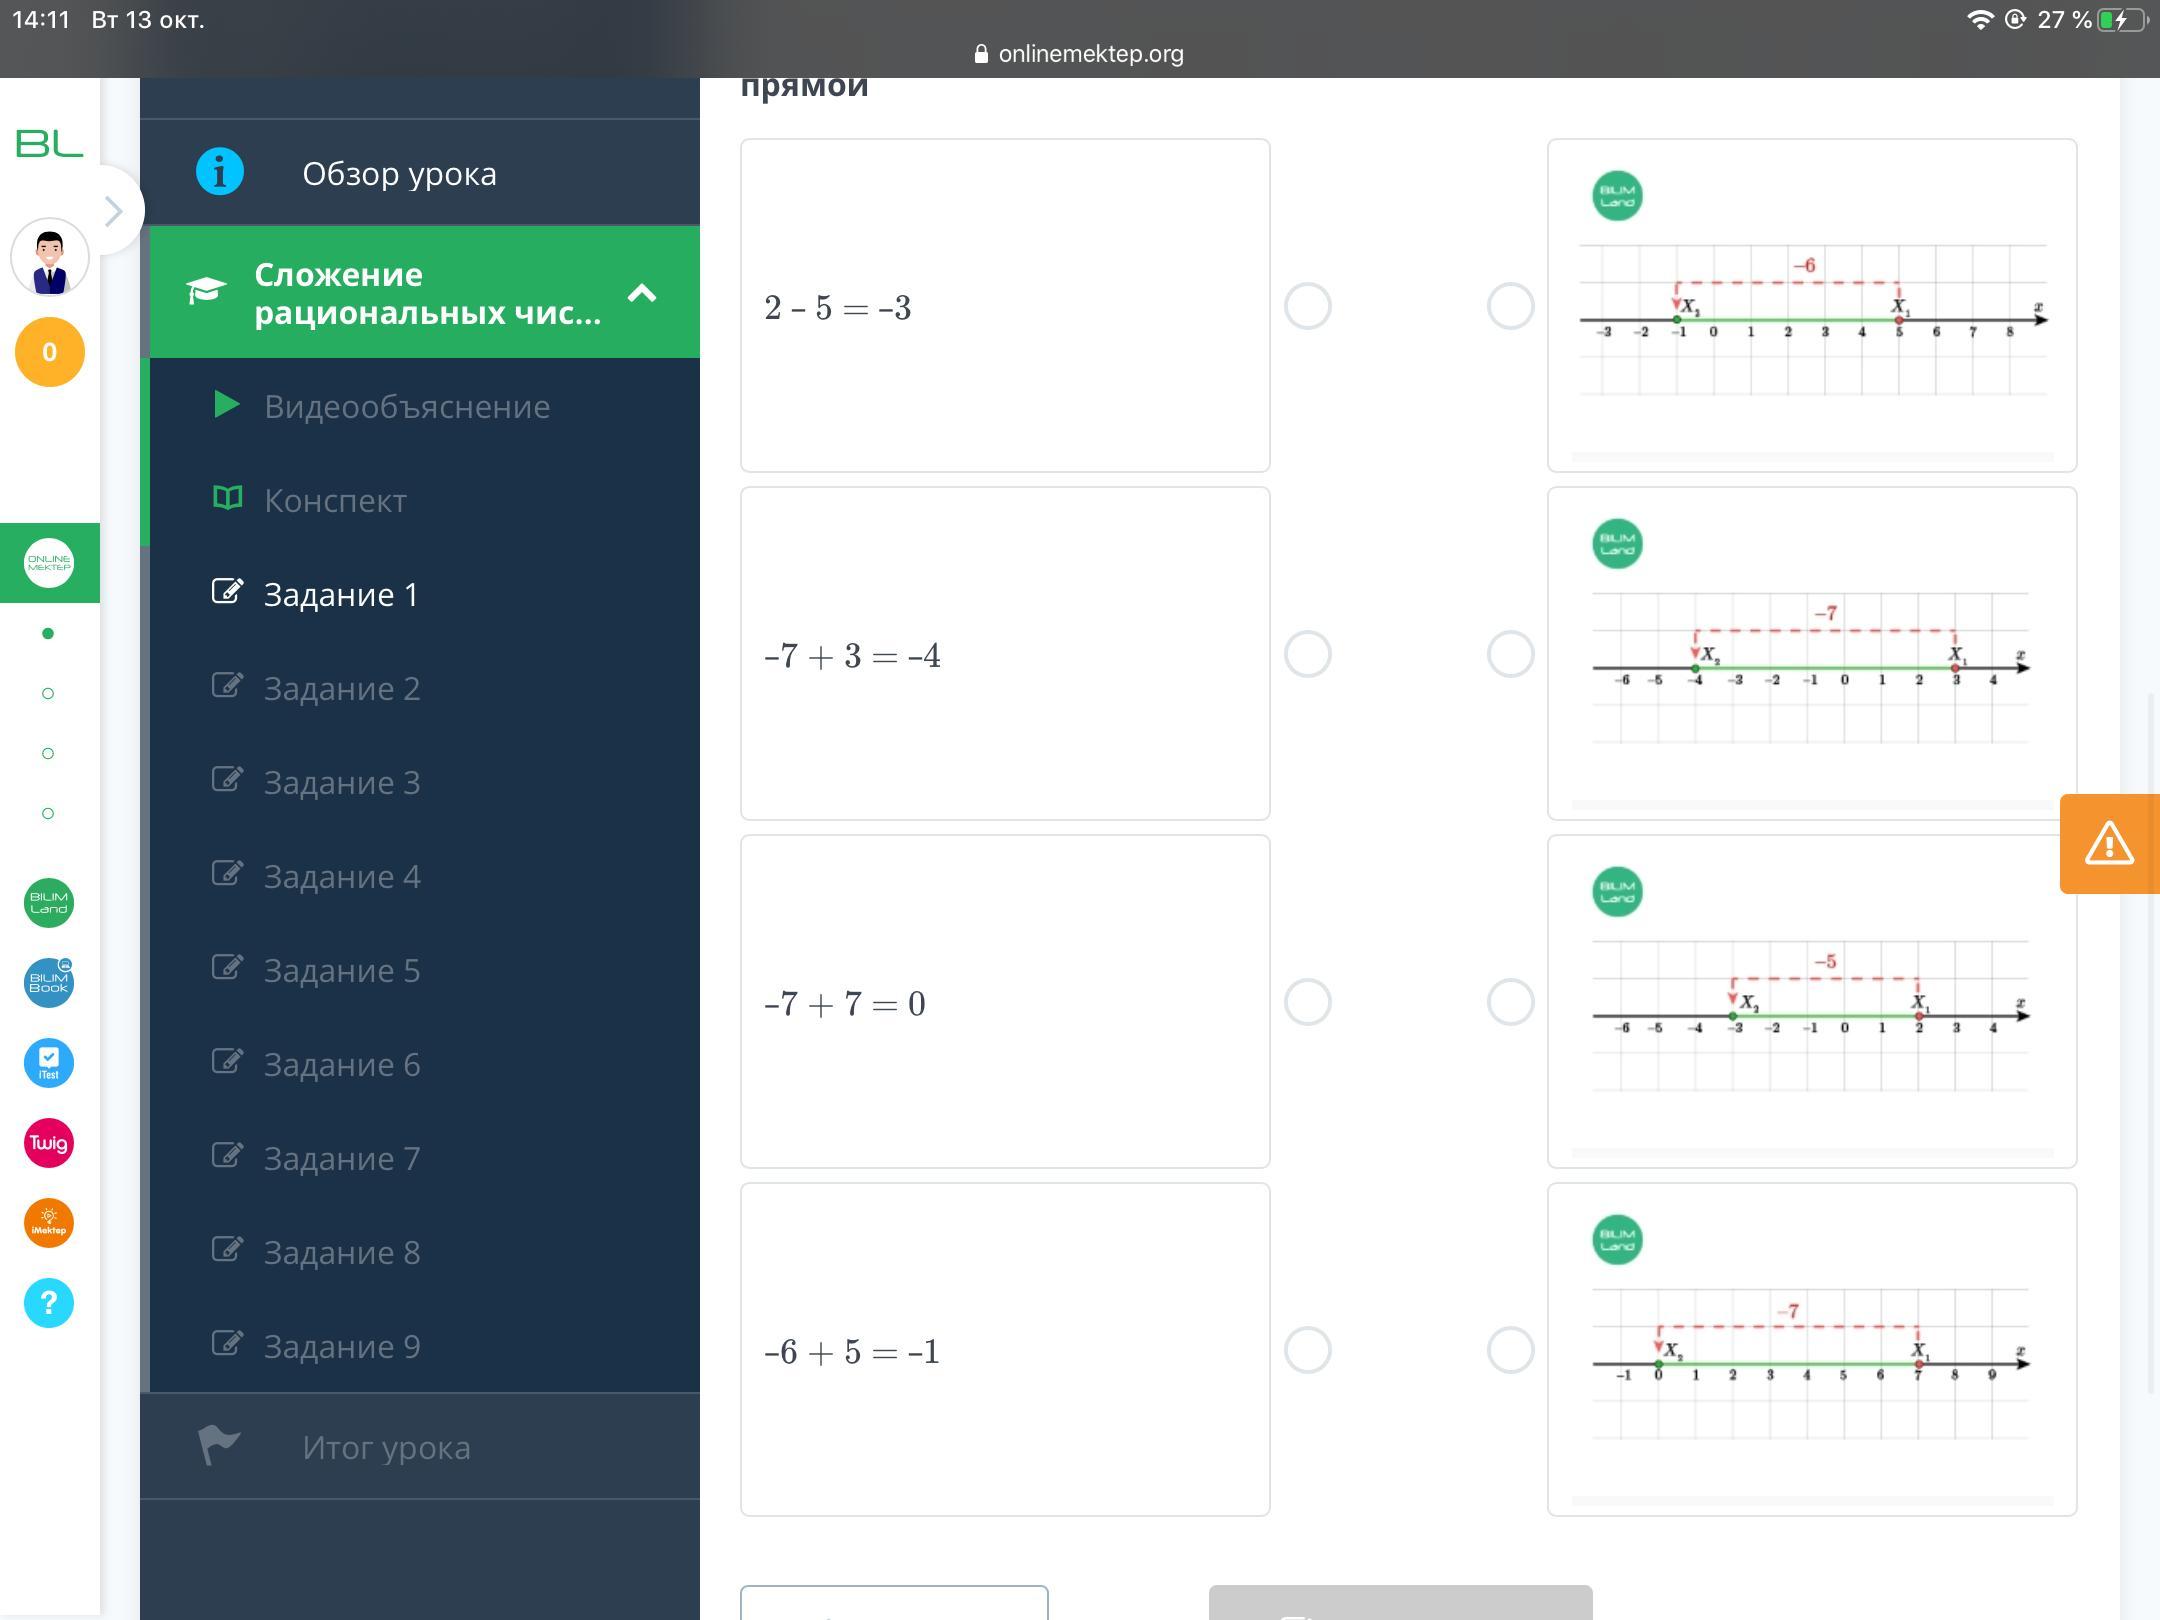Click the blue question mark help icon

[48, 1303]
